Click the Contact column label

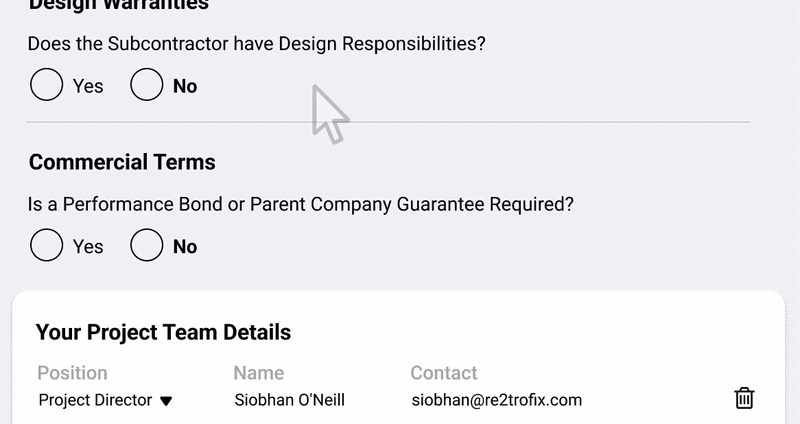(444, 373)
